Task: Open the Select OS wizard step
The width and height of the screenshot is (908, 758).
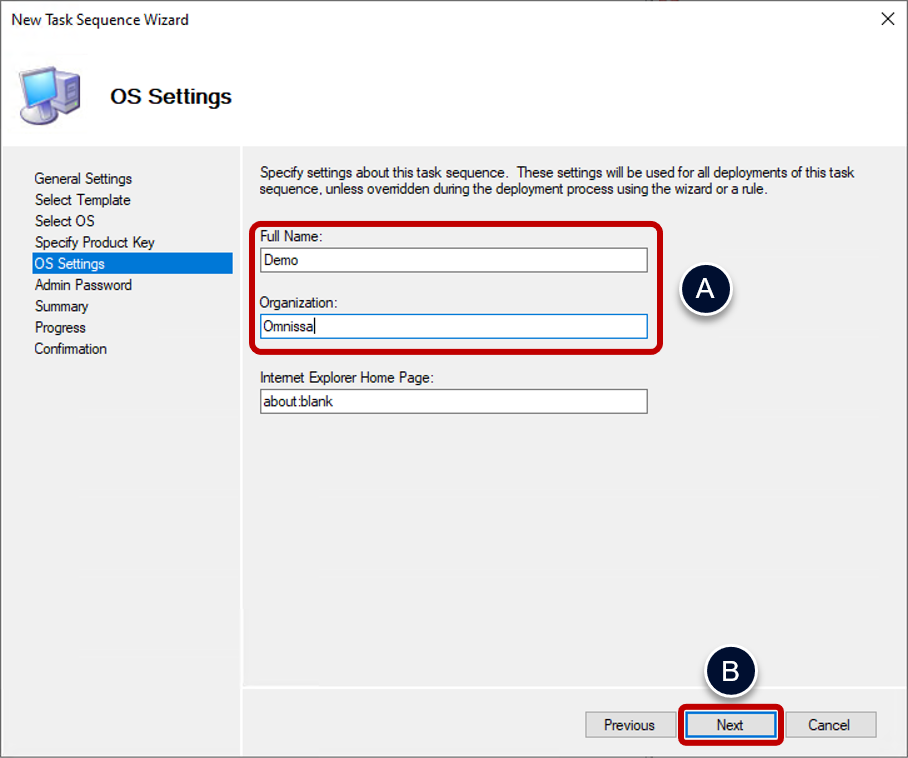Action: (64, 221)
